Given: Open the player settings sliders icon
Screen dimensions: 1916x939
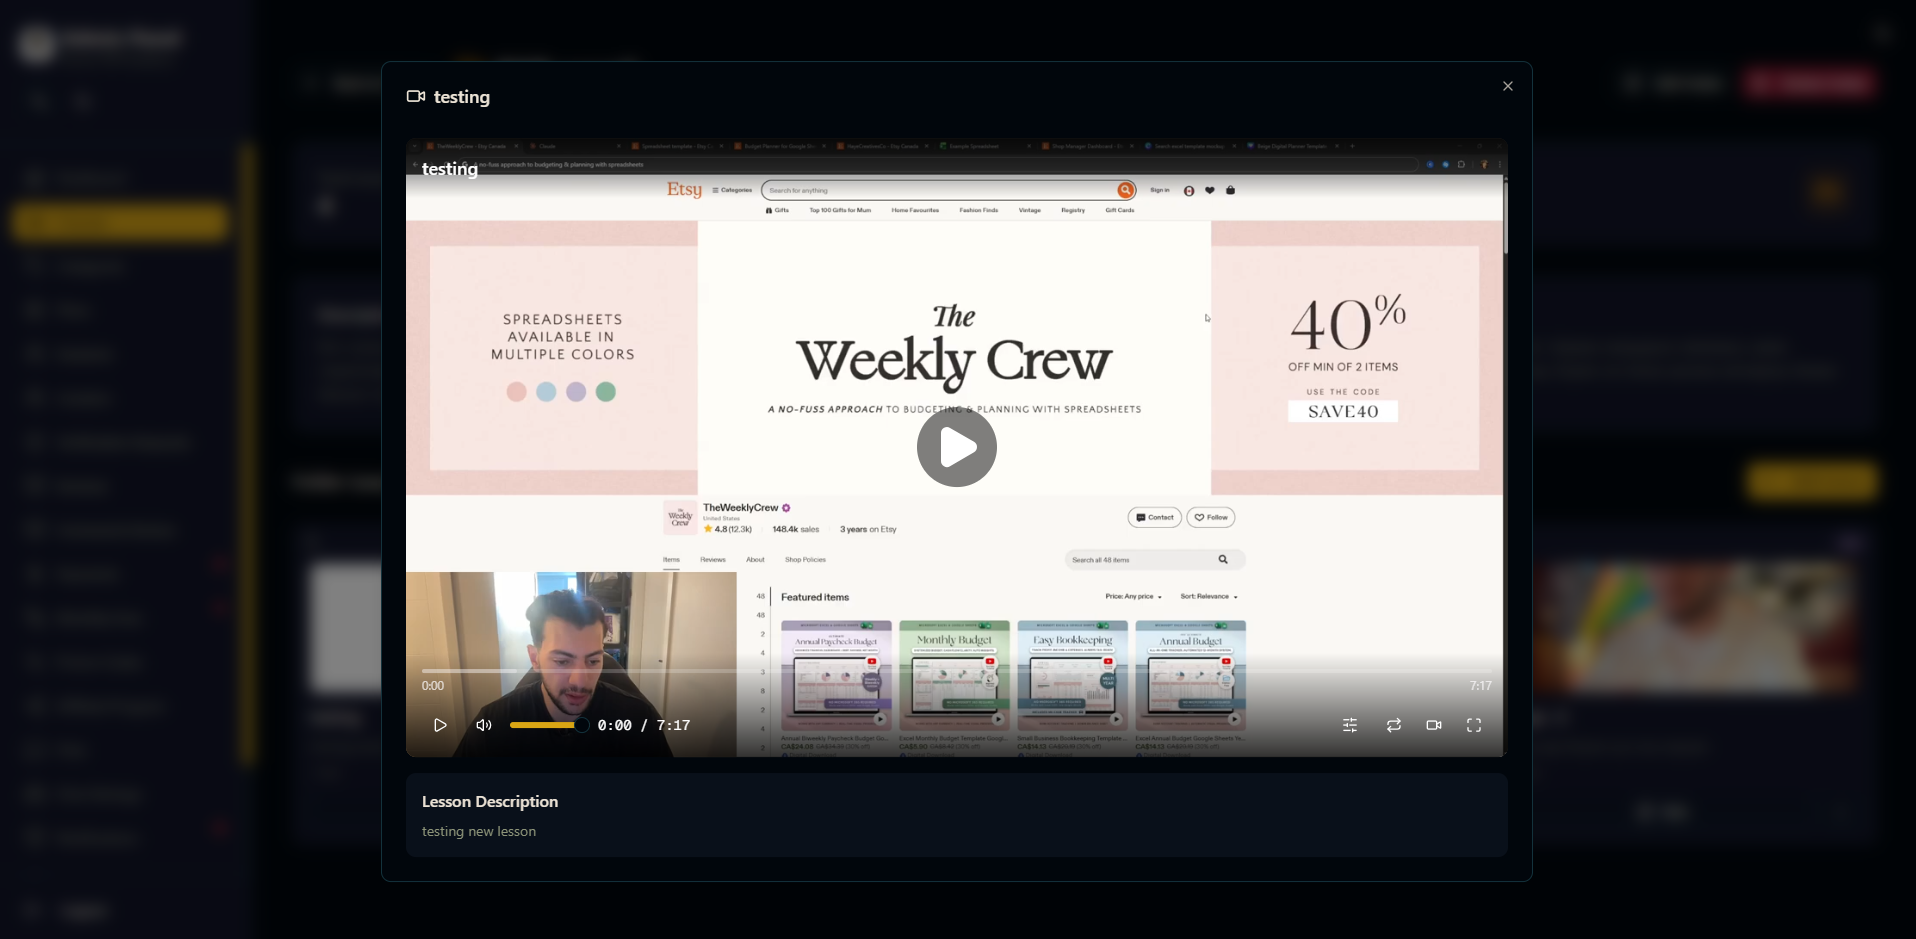Looking at the screenshot, I should tap(1350, 725).
